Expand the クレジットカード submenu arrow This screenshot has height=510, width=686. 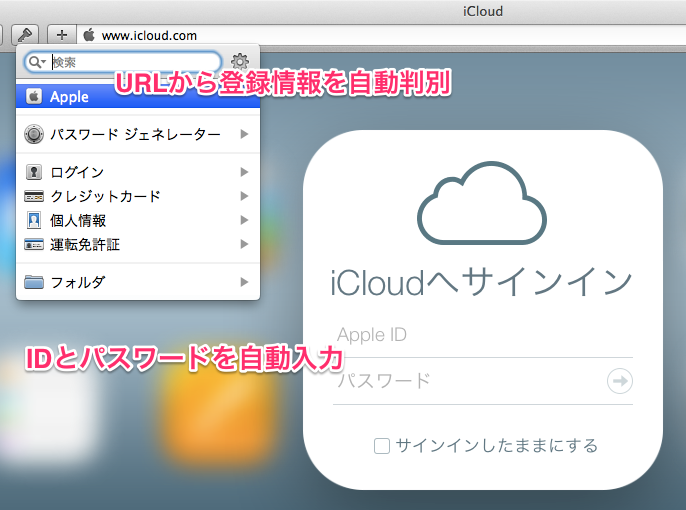[x=245, y=196]
